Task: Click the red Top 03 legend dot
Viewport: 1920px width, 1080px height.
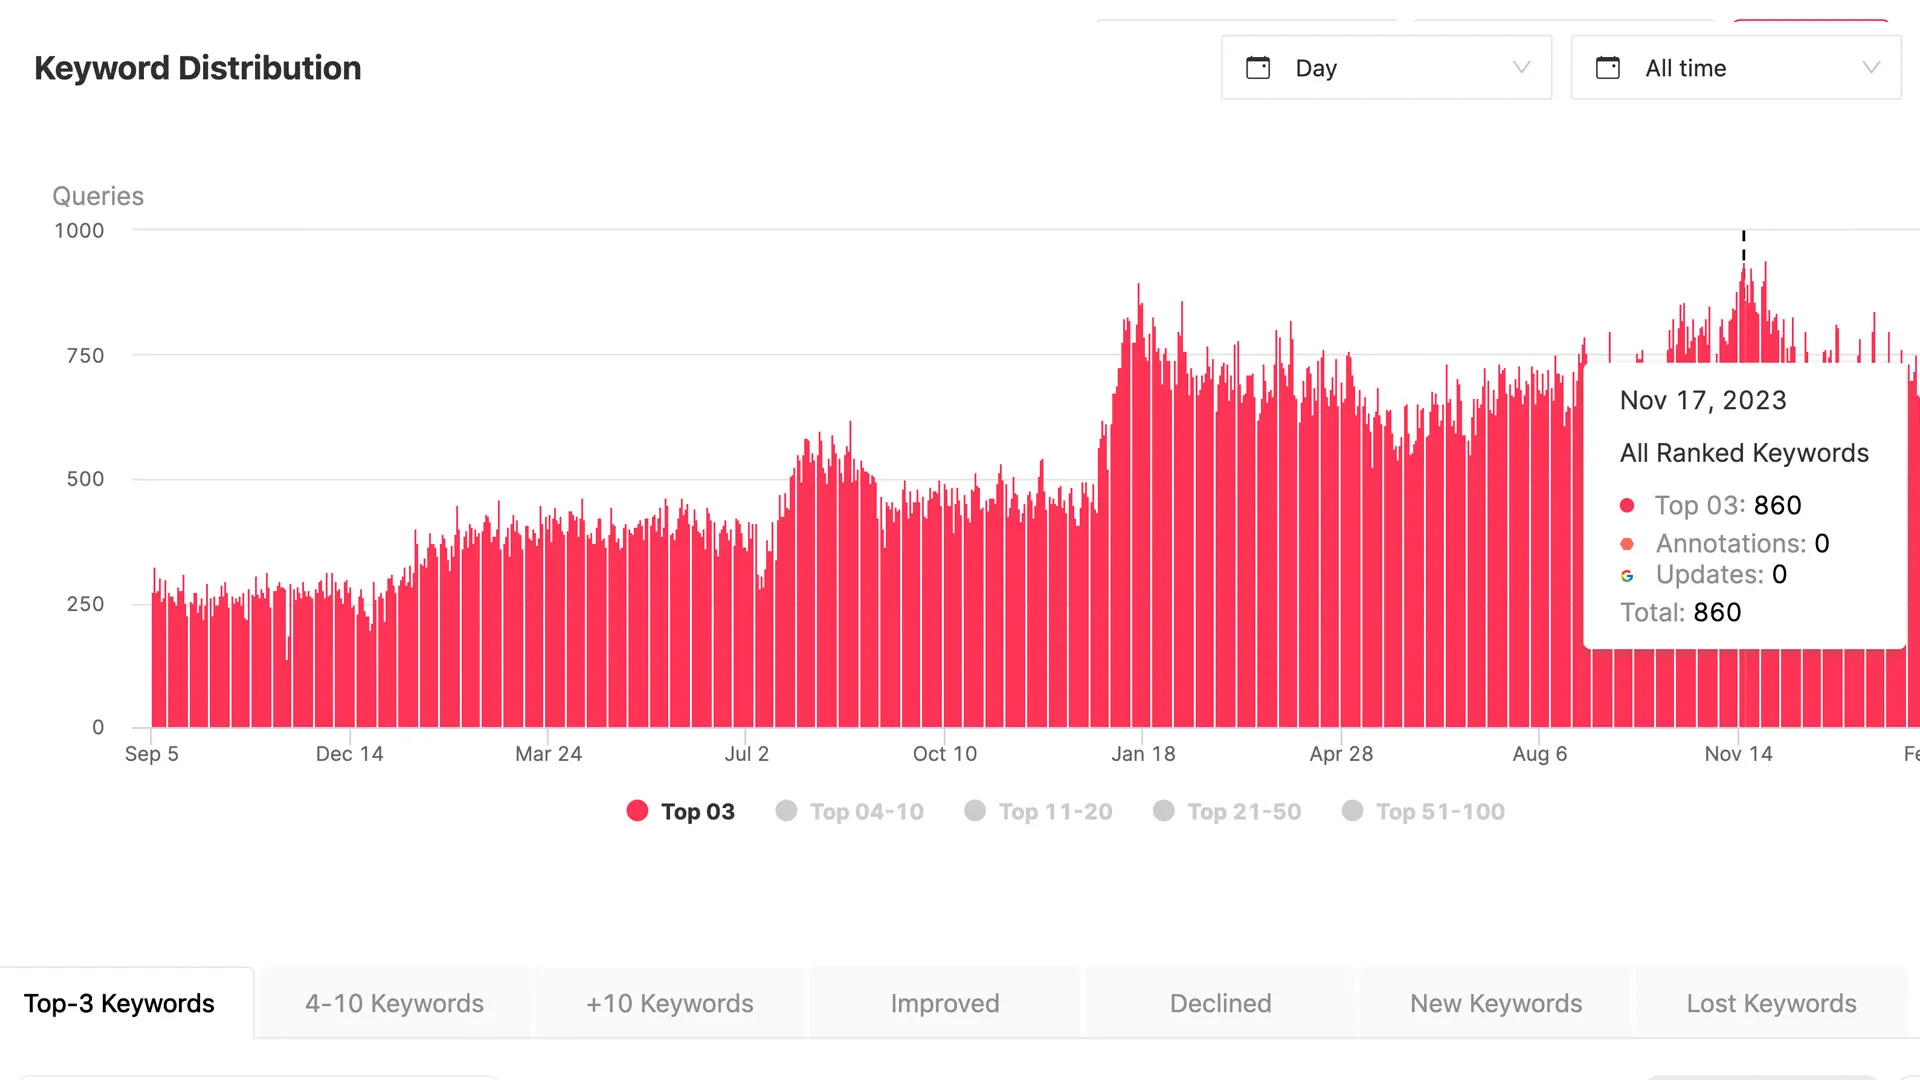Action: click(637, 811)
